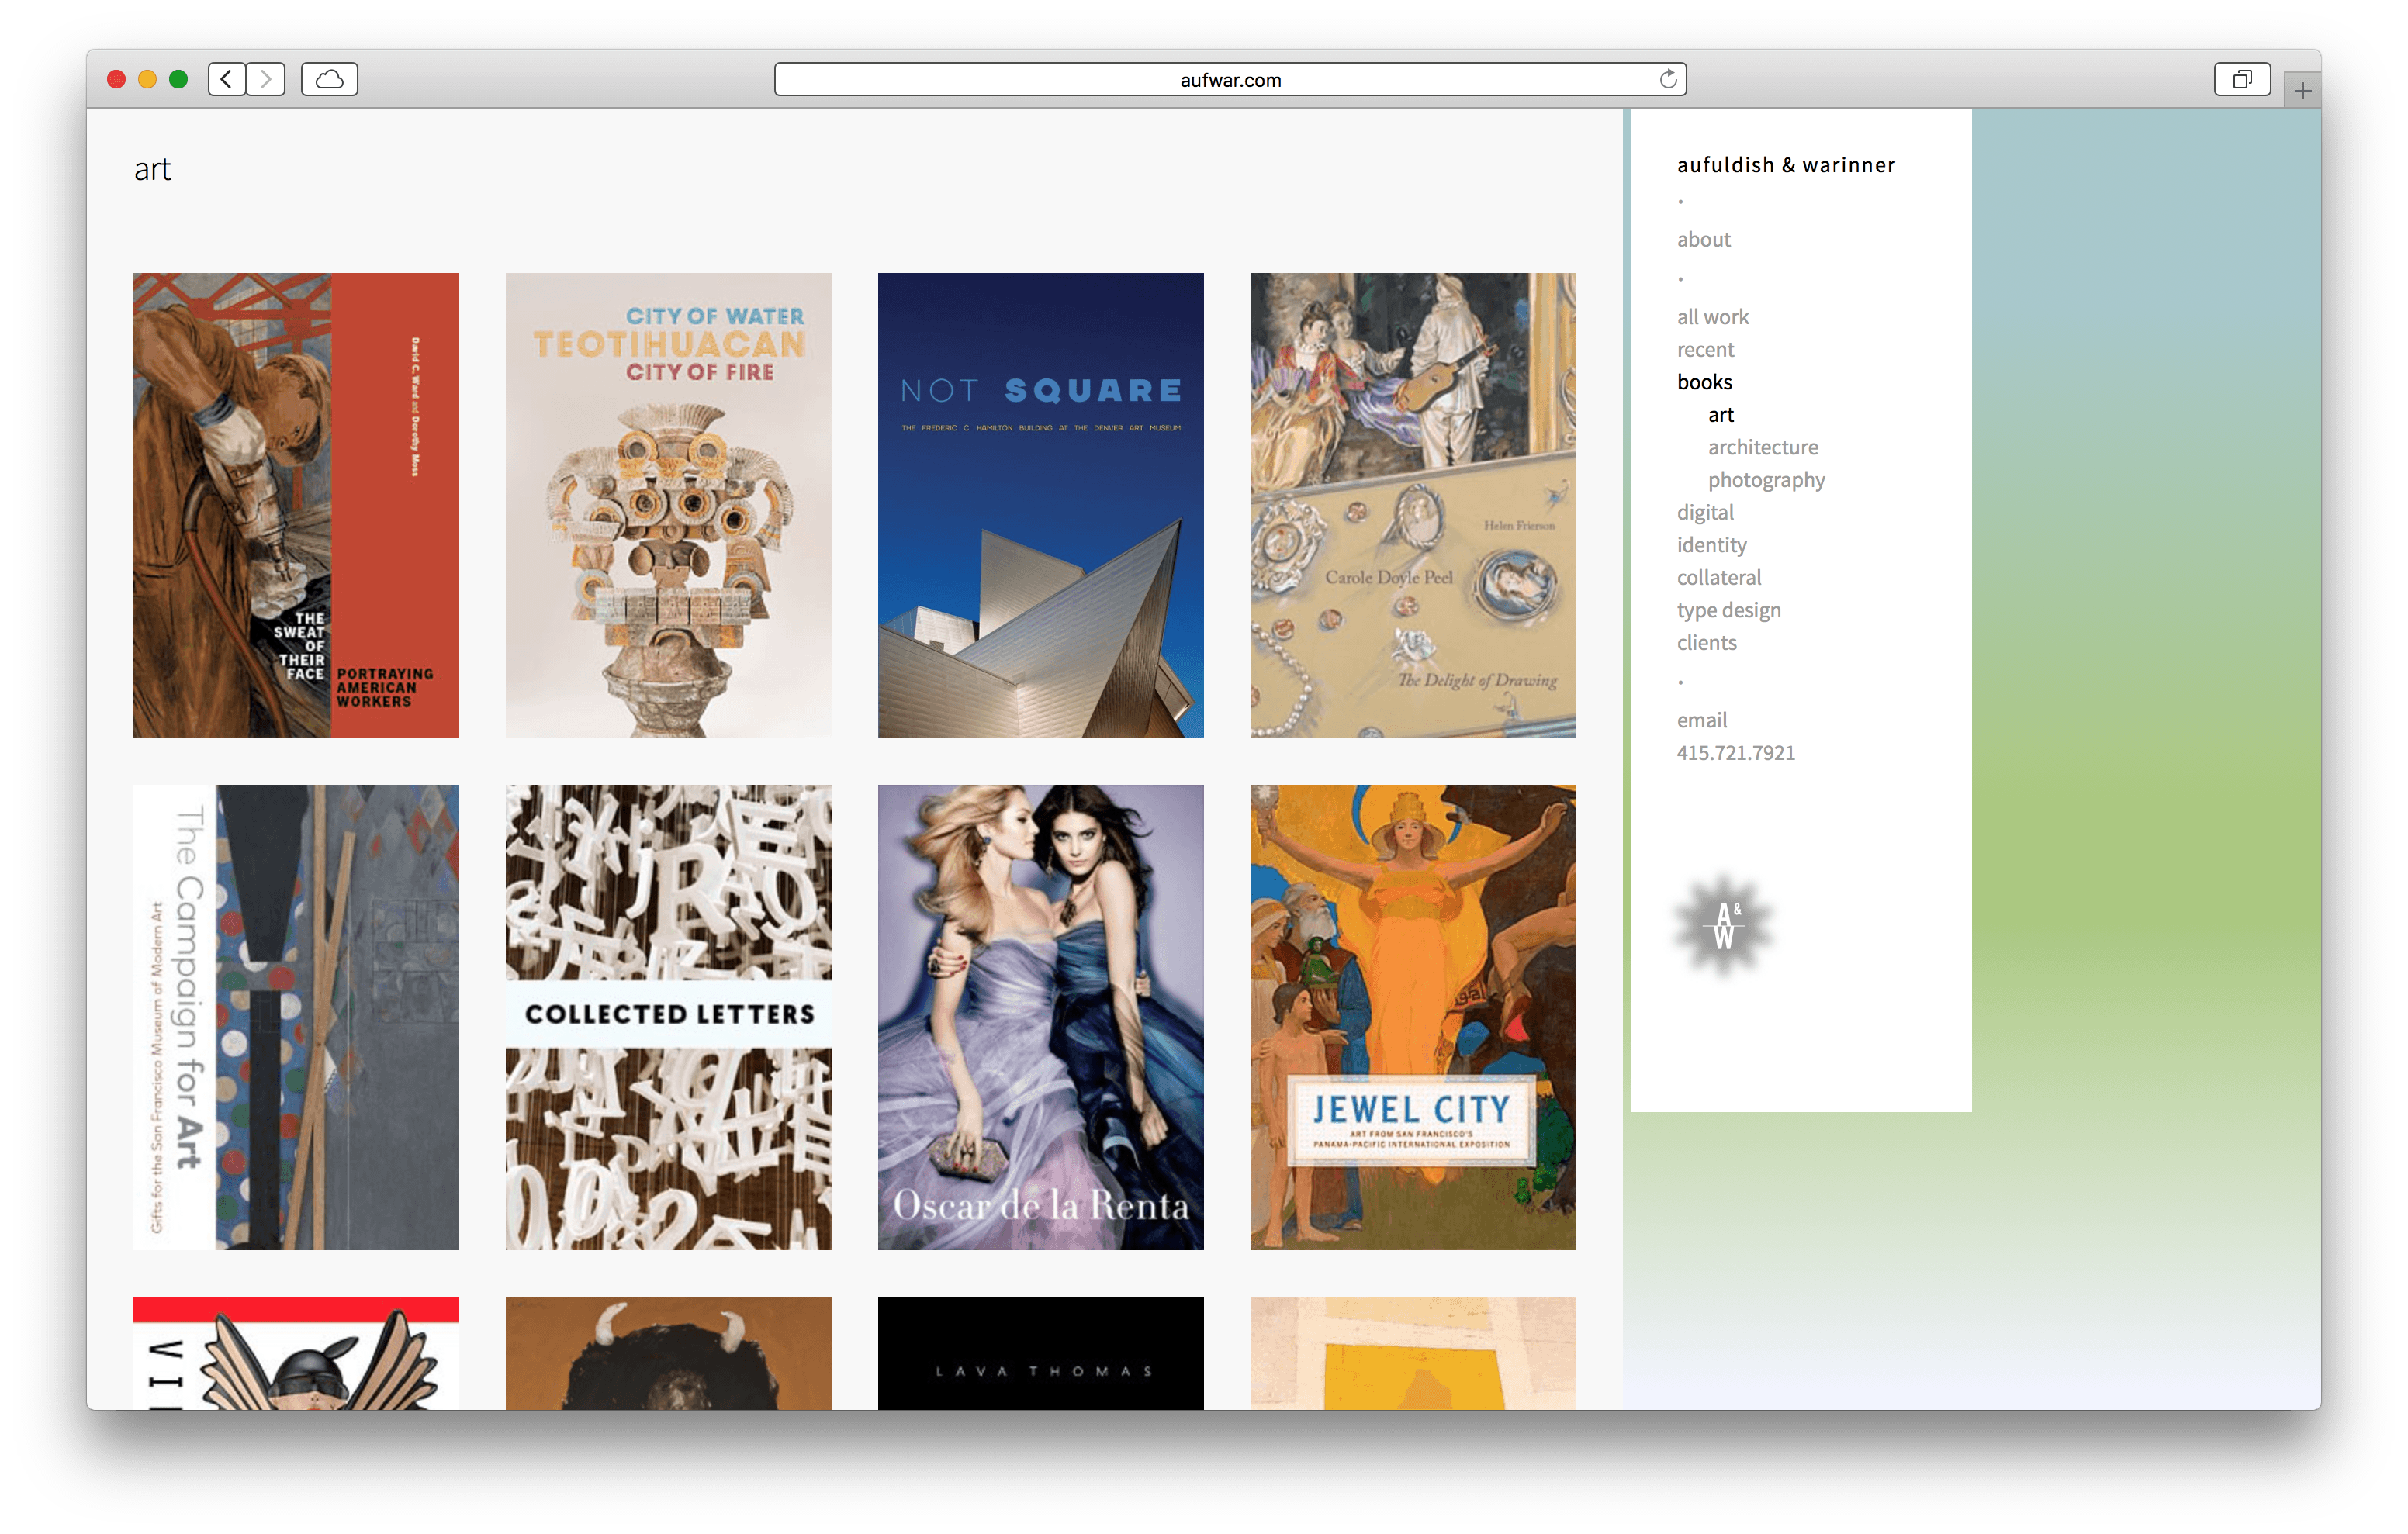This screenshot has width=2408, height=1534.
Task: Go to all work section
Action: point(1712,317)
